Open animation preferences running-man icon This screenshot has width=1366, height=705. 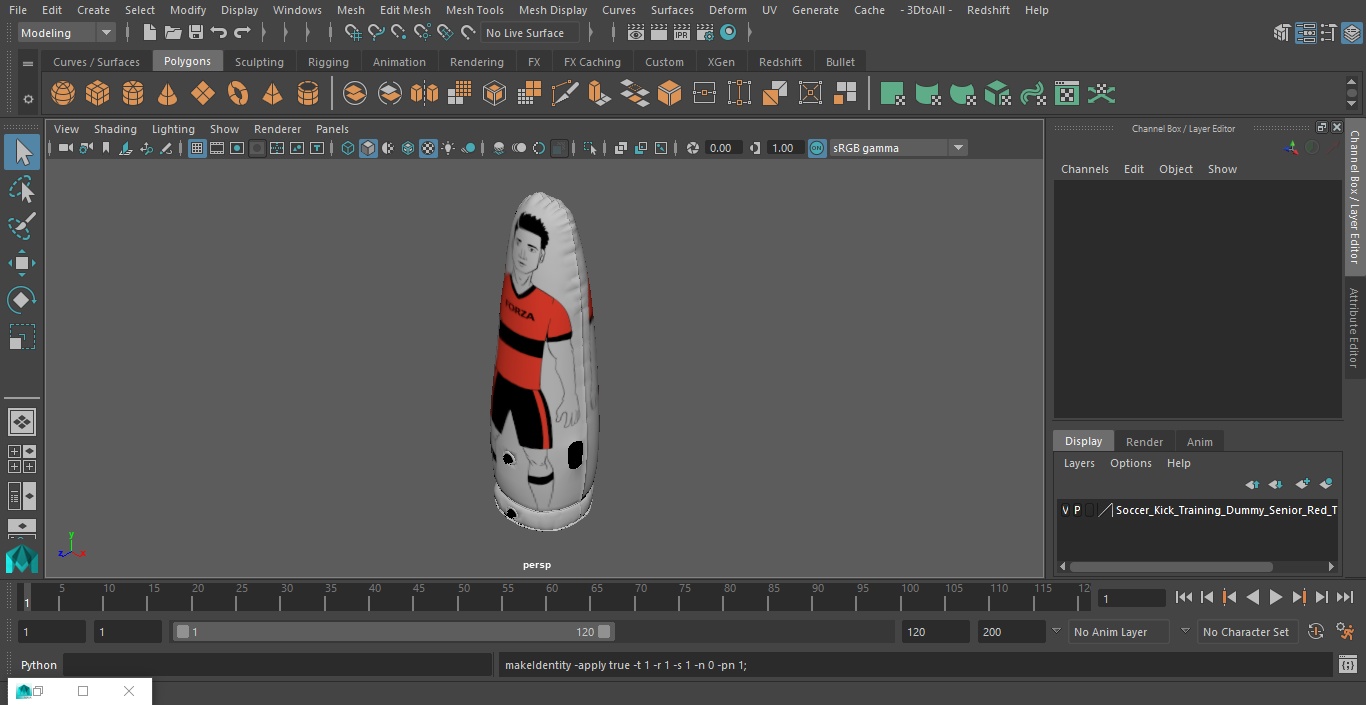pos(1345,632)
